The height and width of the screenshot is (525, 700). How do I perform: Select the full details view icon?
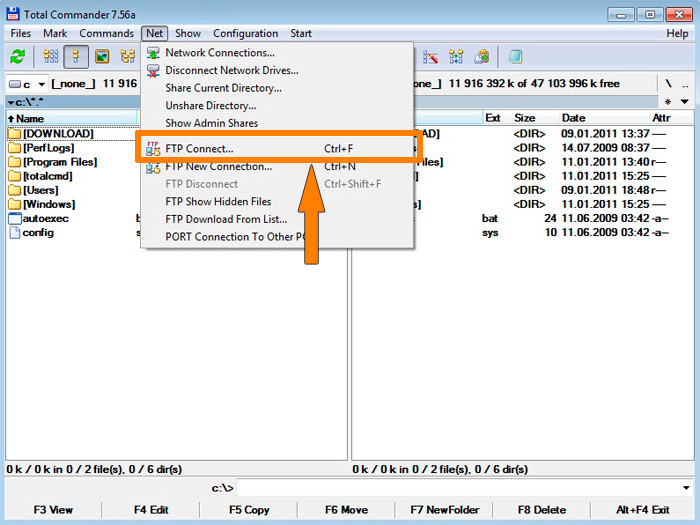coord(76,57)
